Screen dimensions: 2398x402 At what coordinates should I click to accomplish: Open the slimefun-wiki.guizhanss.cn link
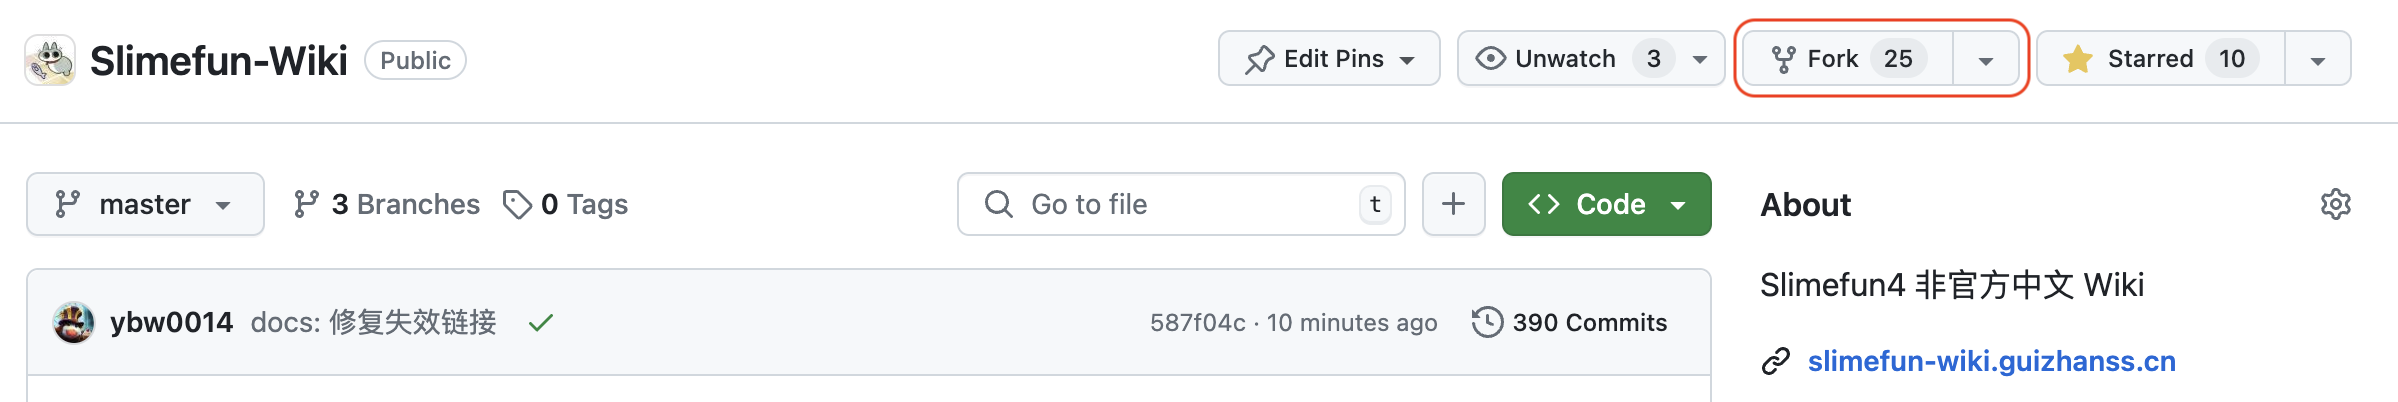click(1991, 361)
